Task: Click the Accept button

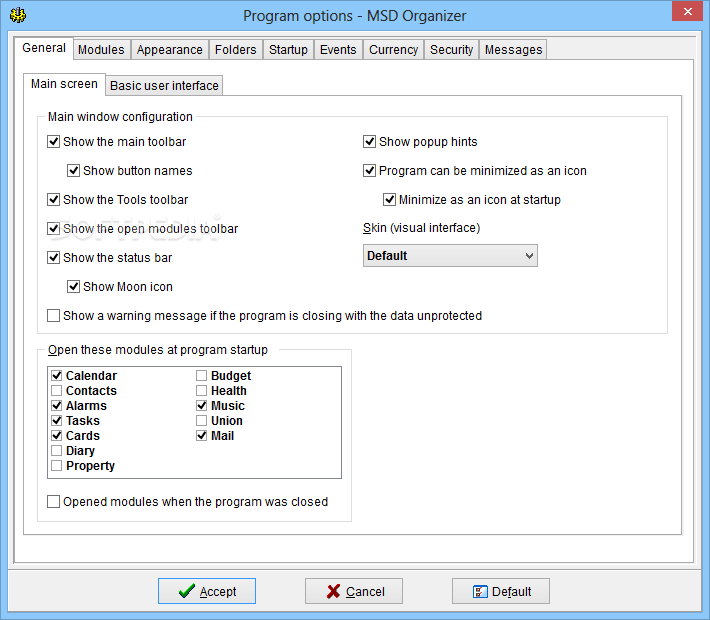Action: [207, 591]
